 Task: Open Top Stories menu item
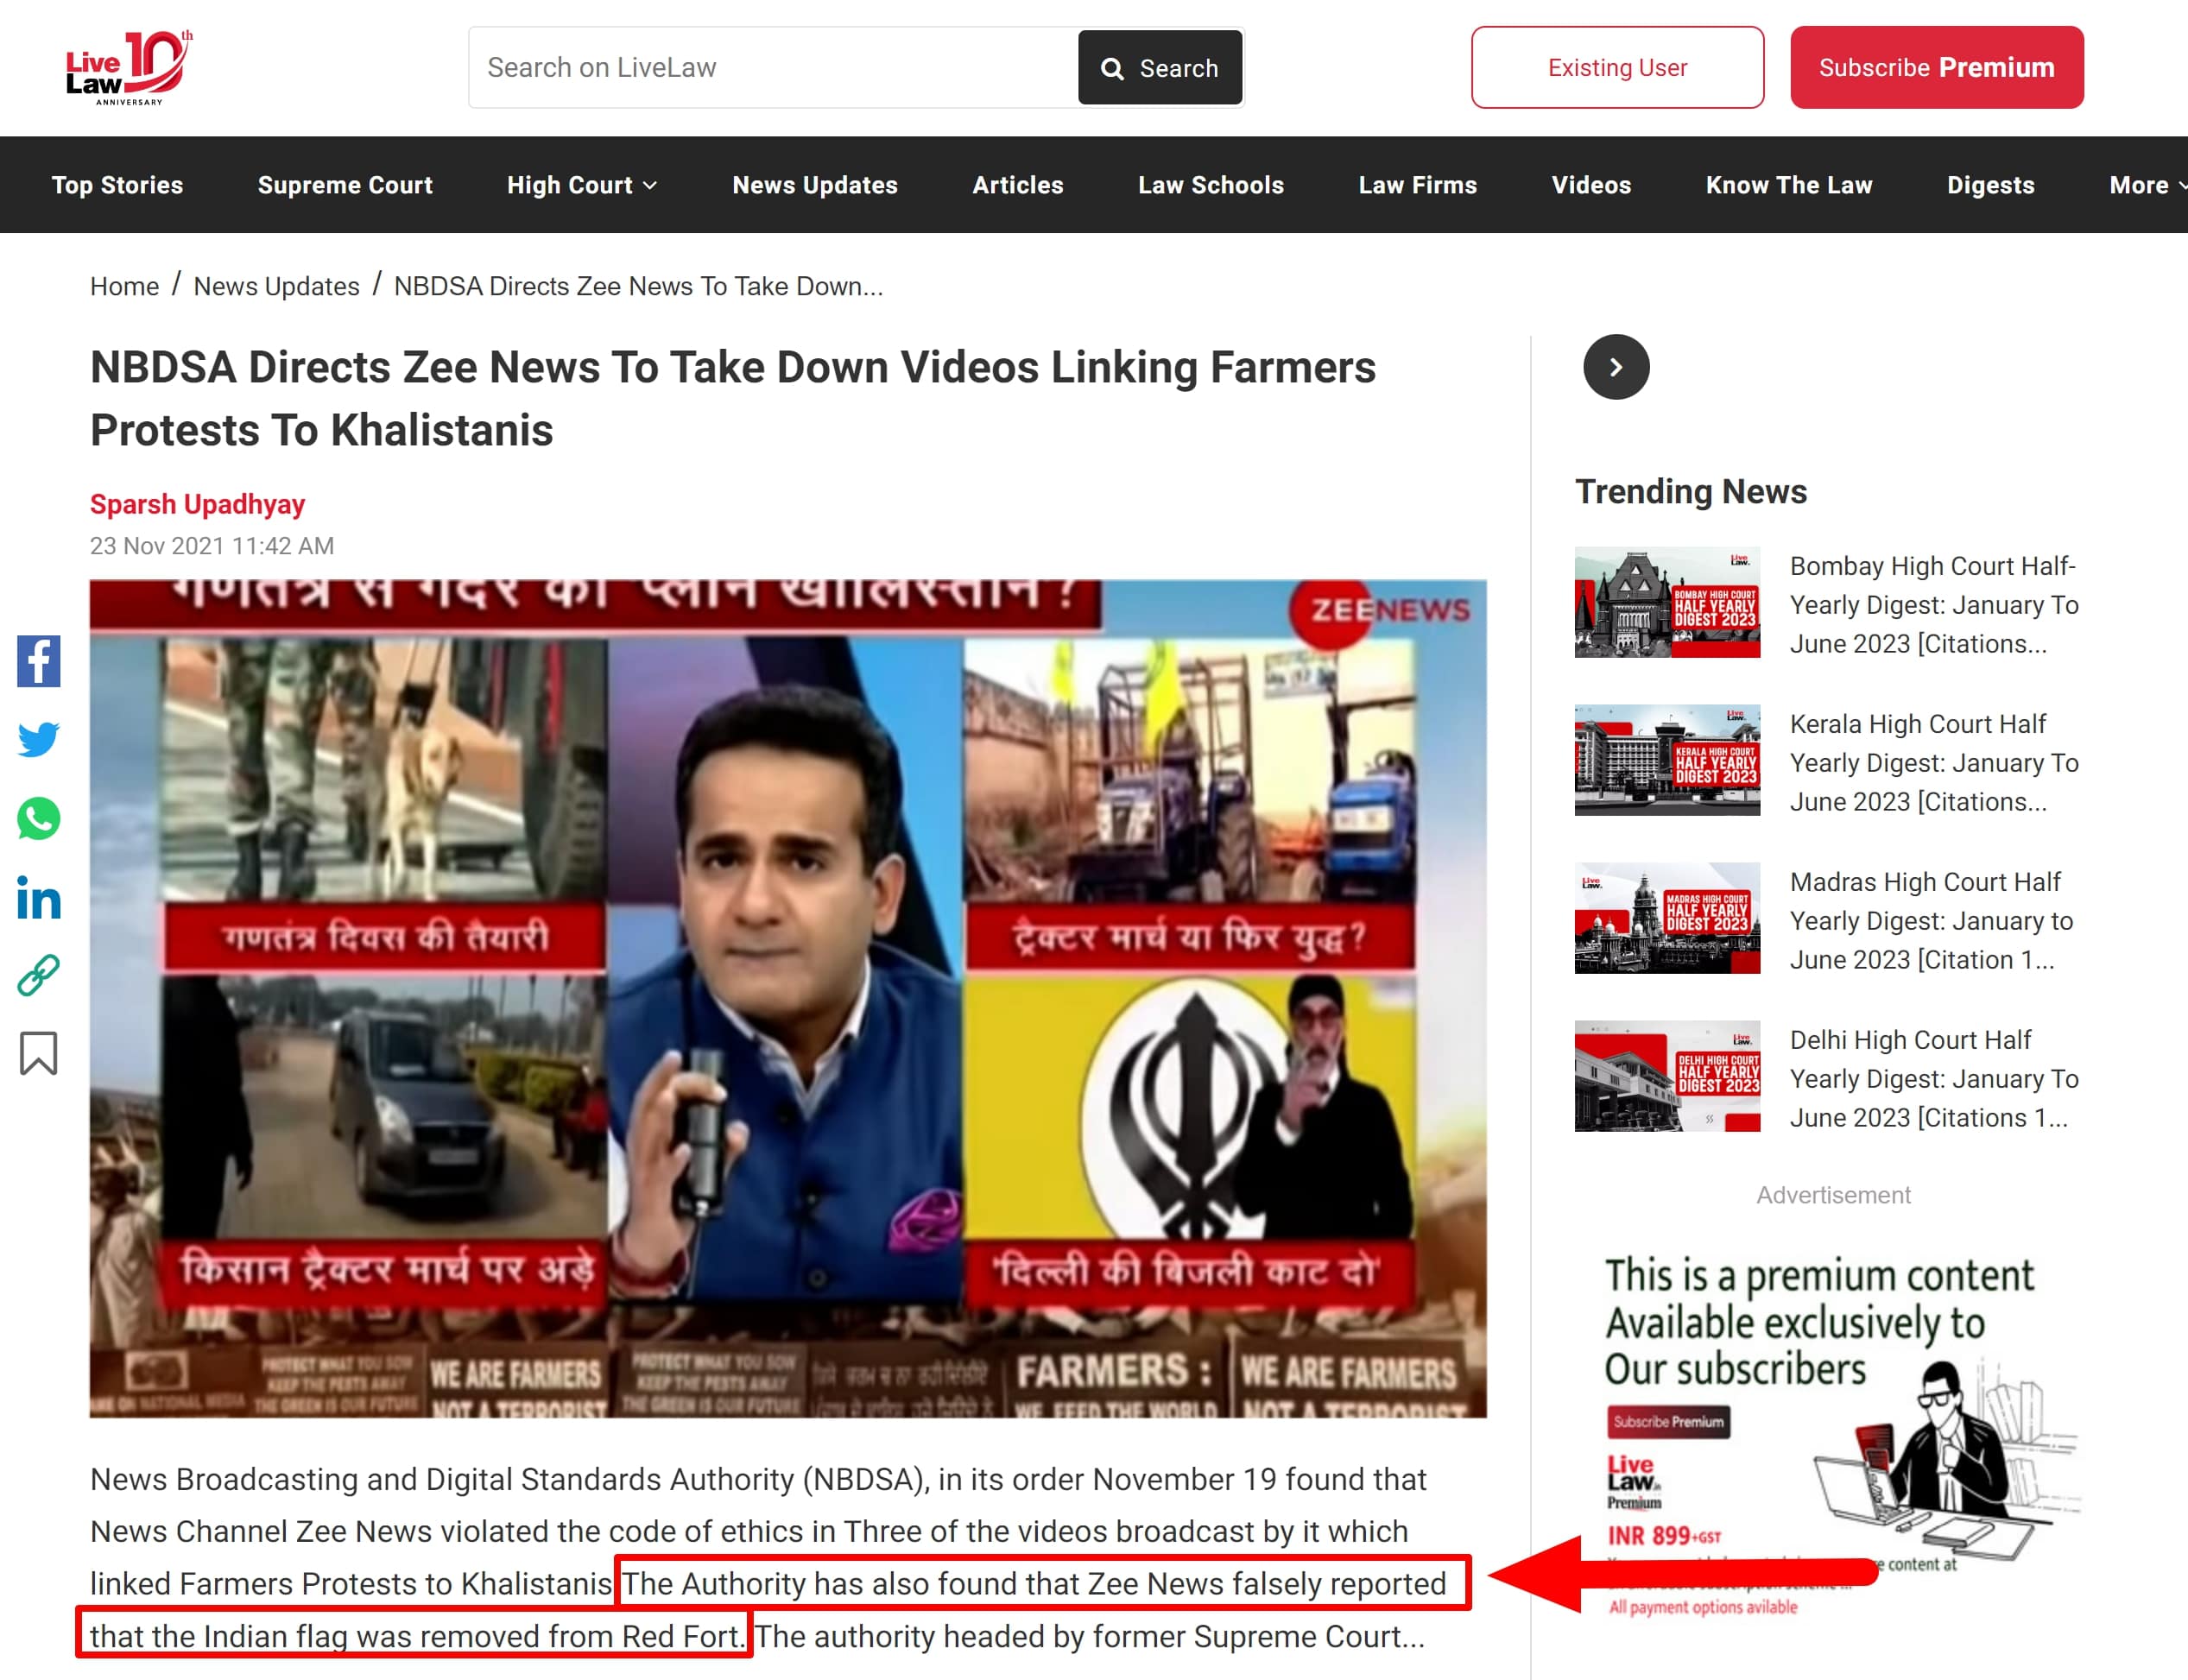[118, 185]
